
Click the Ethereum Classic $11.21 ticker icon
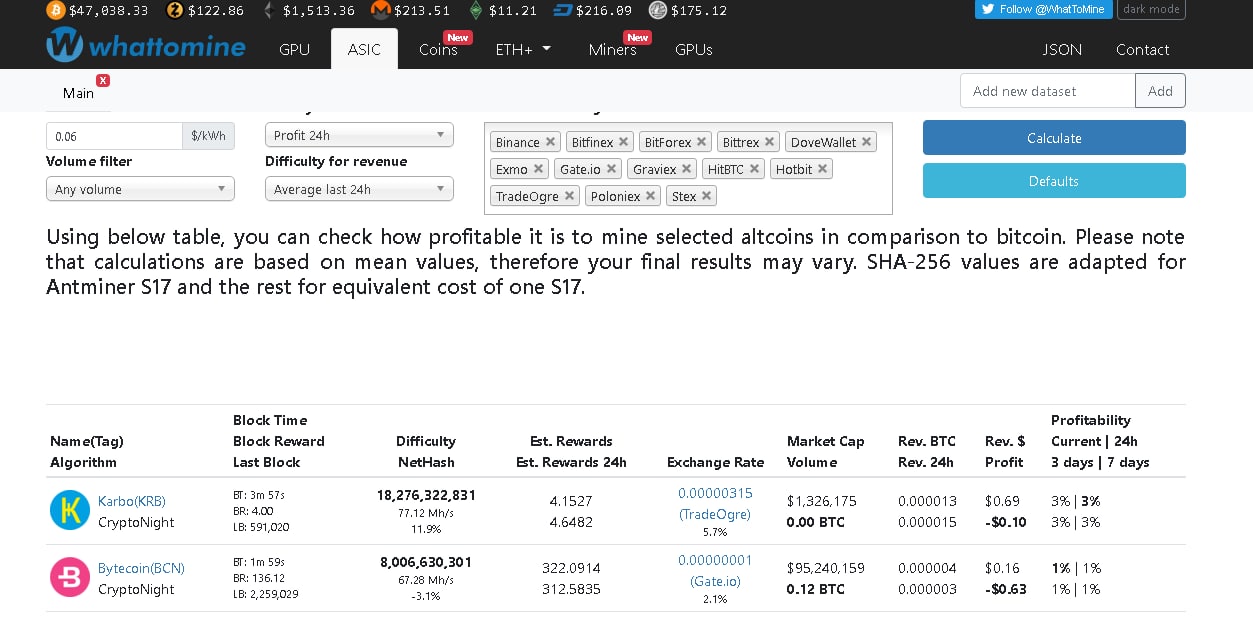click(x=476, y=10)
